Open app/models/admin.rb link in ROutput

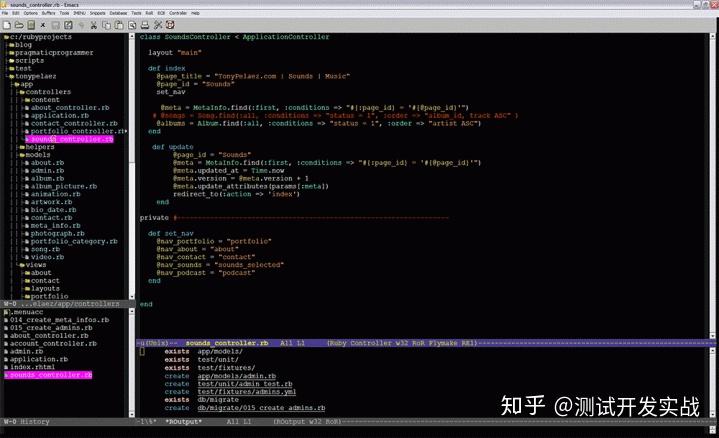237,376
